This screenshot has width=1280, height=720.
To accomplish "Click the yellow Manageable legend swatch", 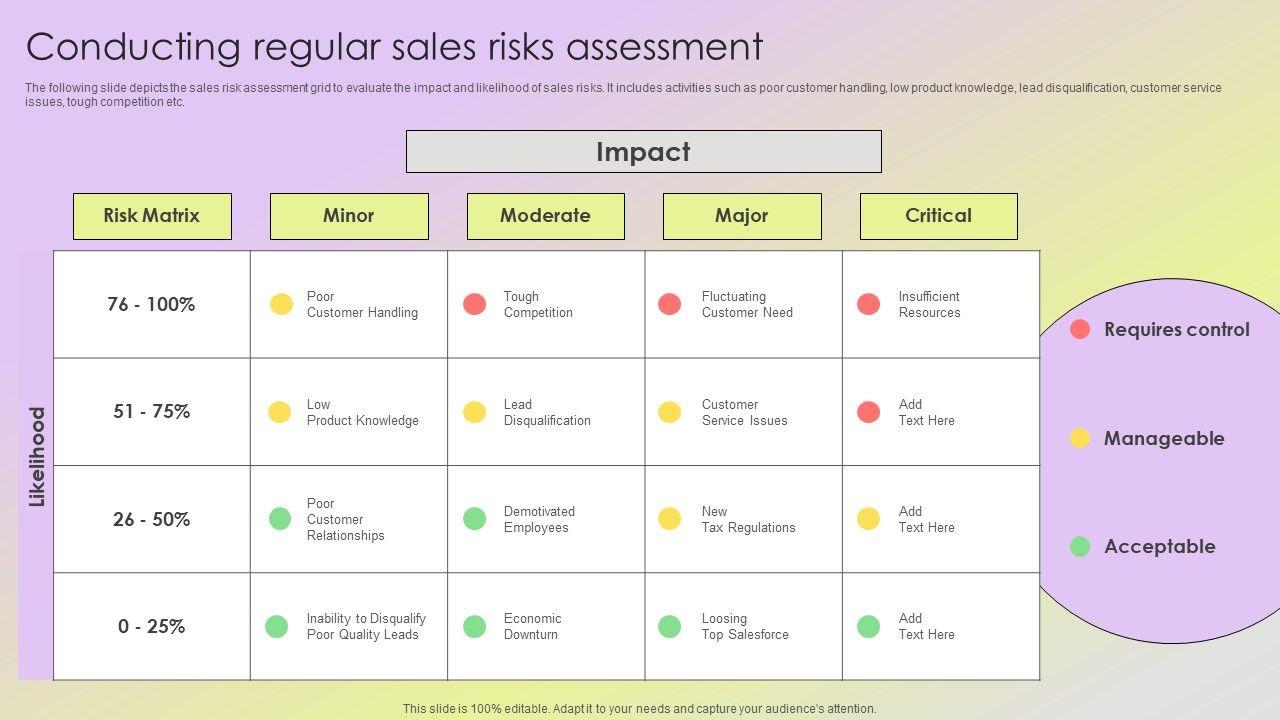I will 1080,438.
